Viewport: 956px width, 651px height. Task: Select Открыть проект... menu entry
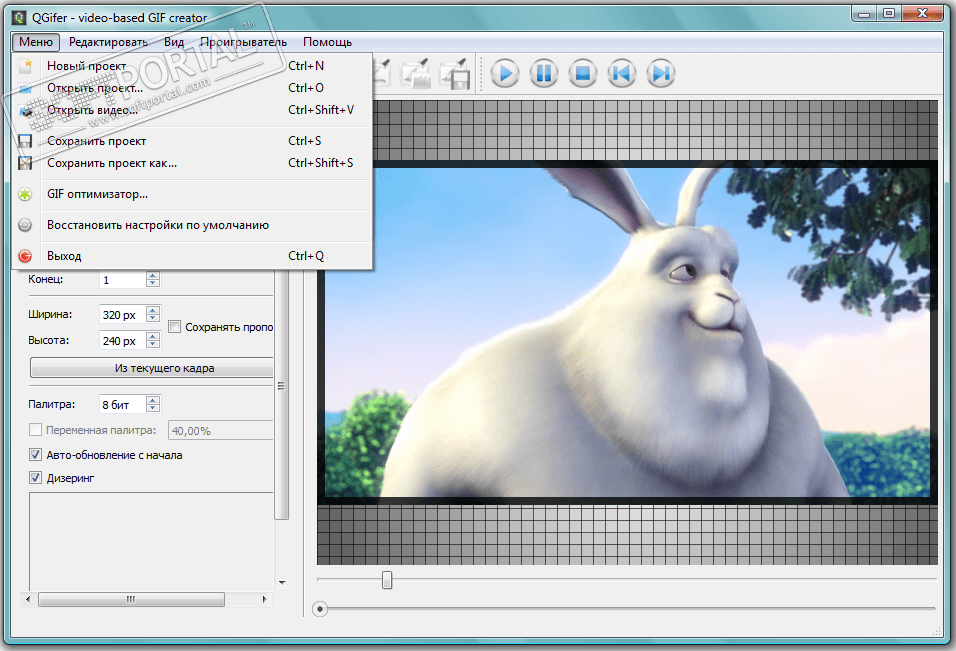tap(192, 88)
